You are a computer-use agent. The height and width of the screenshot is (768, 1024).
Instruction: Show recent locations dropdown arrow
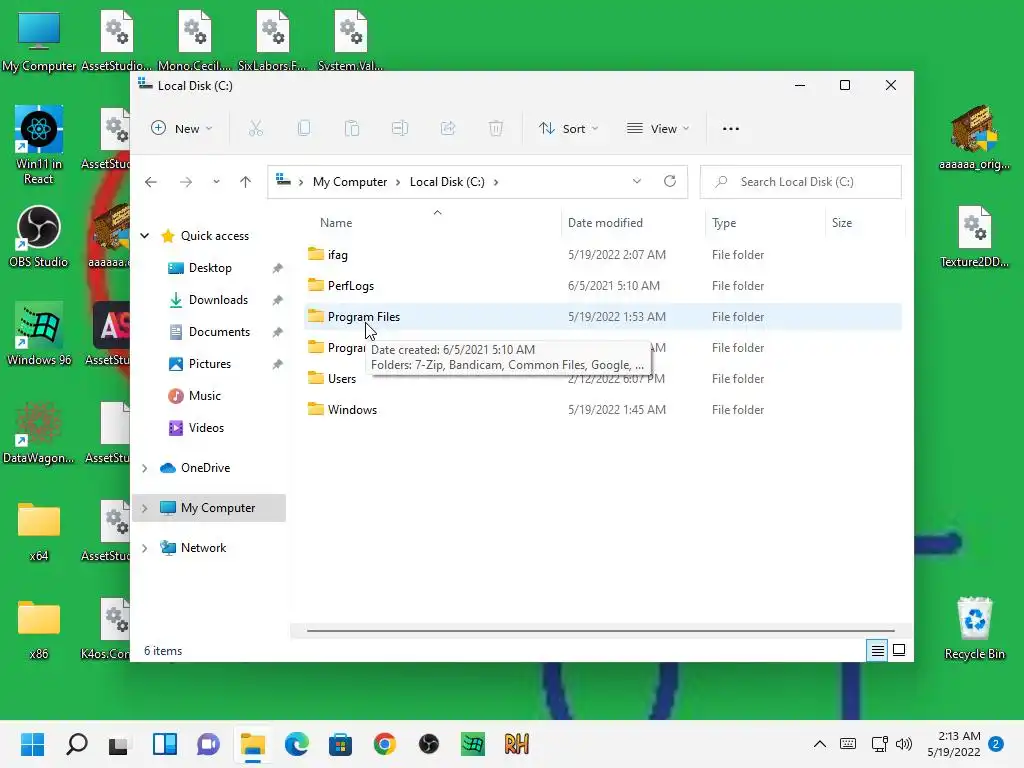(x=216, y=182)
